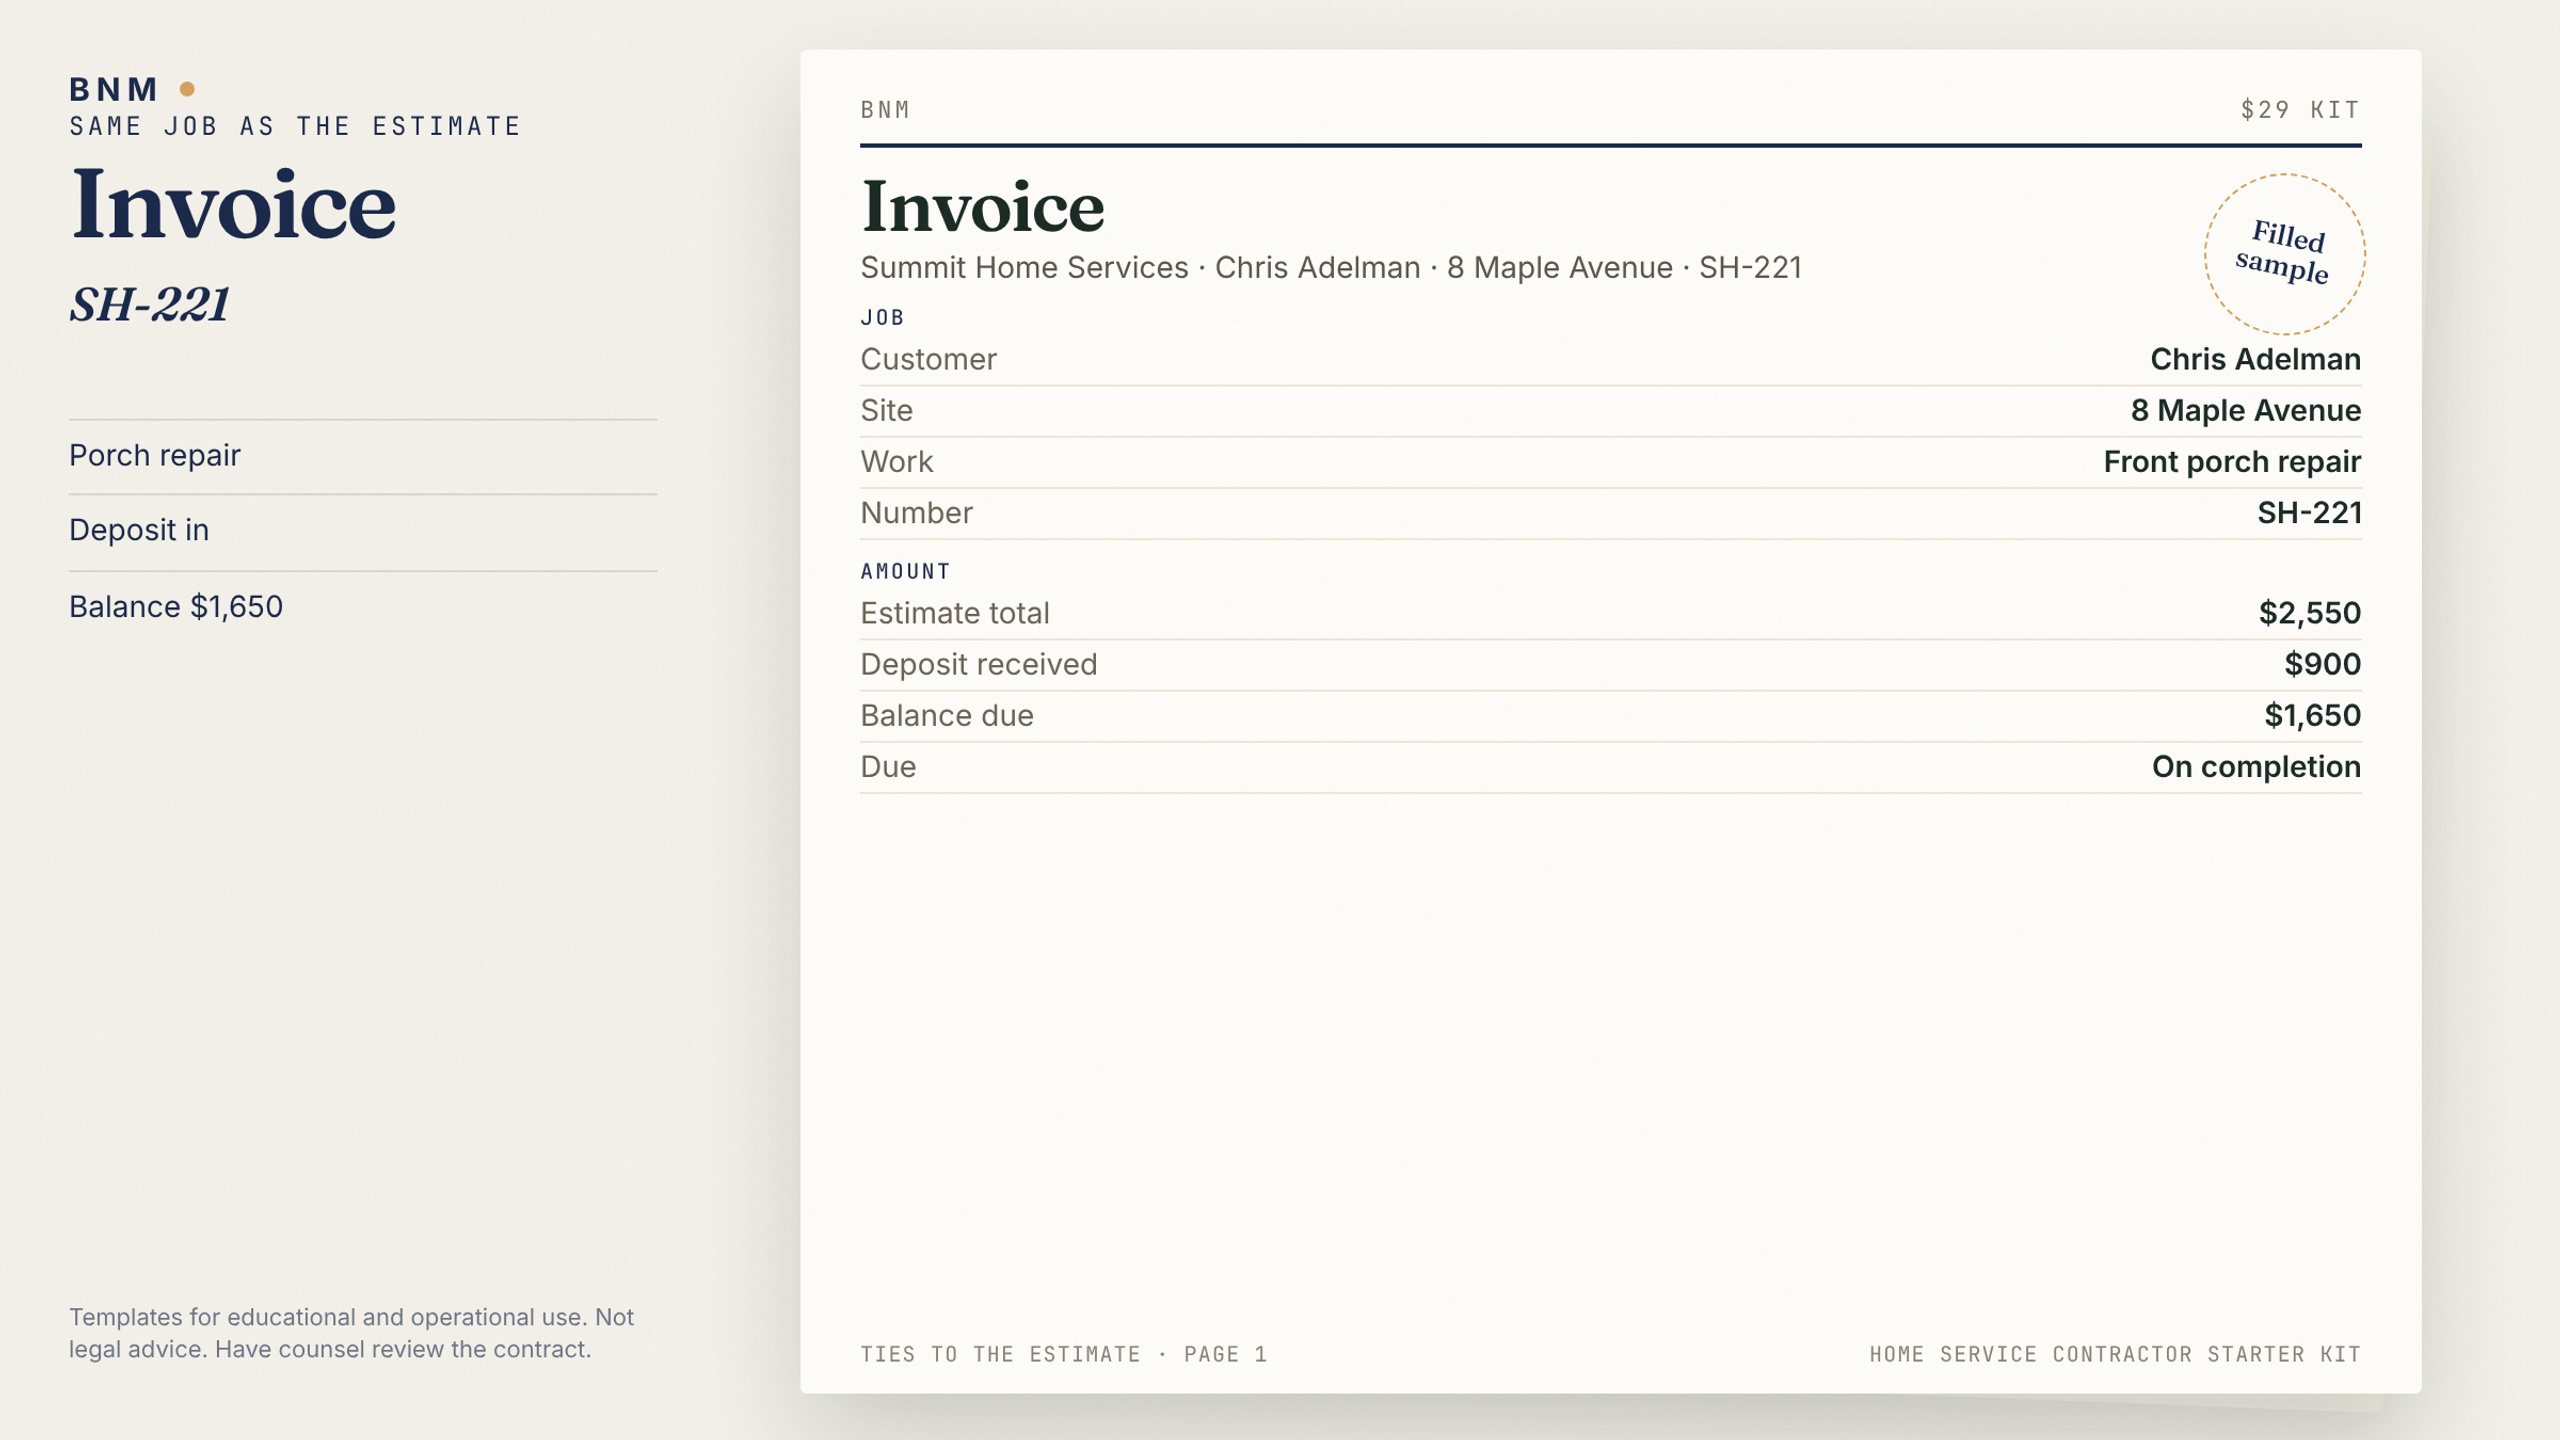Click the 'BNM' header on the document
Image resolution: width=2560 pixels, height=1440 pixels.
[885, 110]
